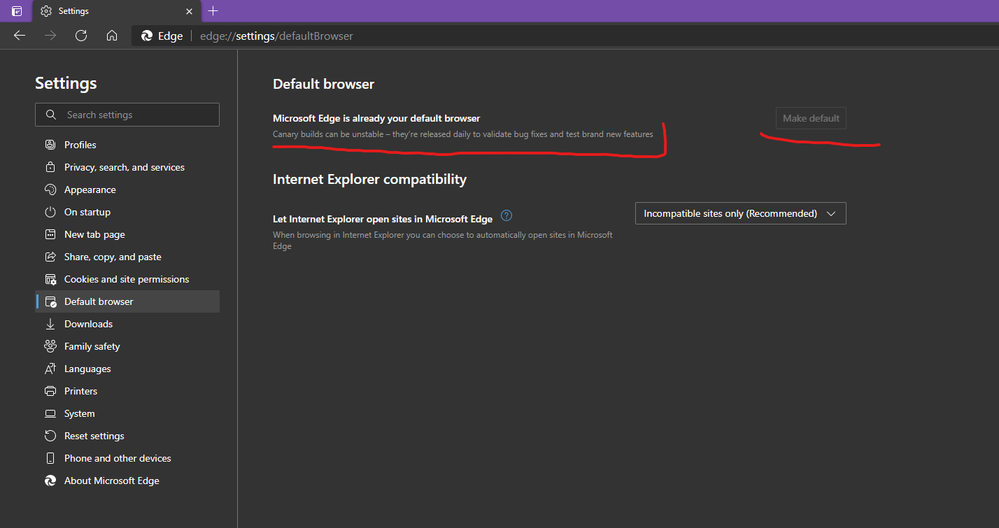Click the Privacy lock icon
The image size is (999, 528).
pos(50,167)
